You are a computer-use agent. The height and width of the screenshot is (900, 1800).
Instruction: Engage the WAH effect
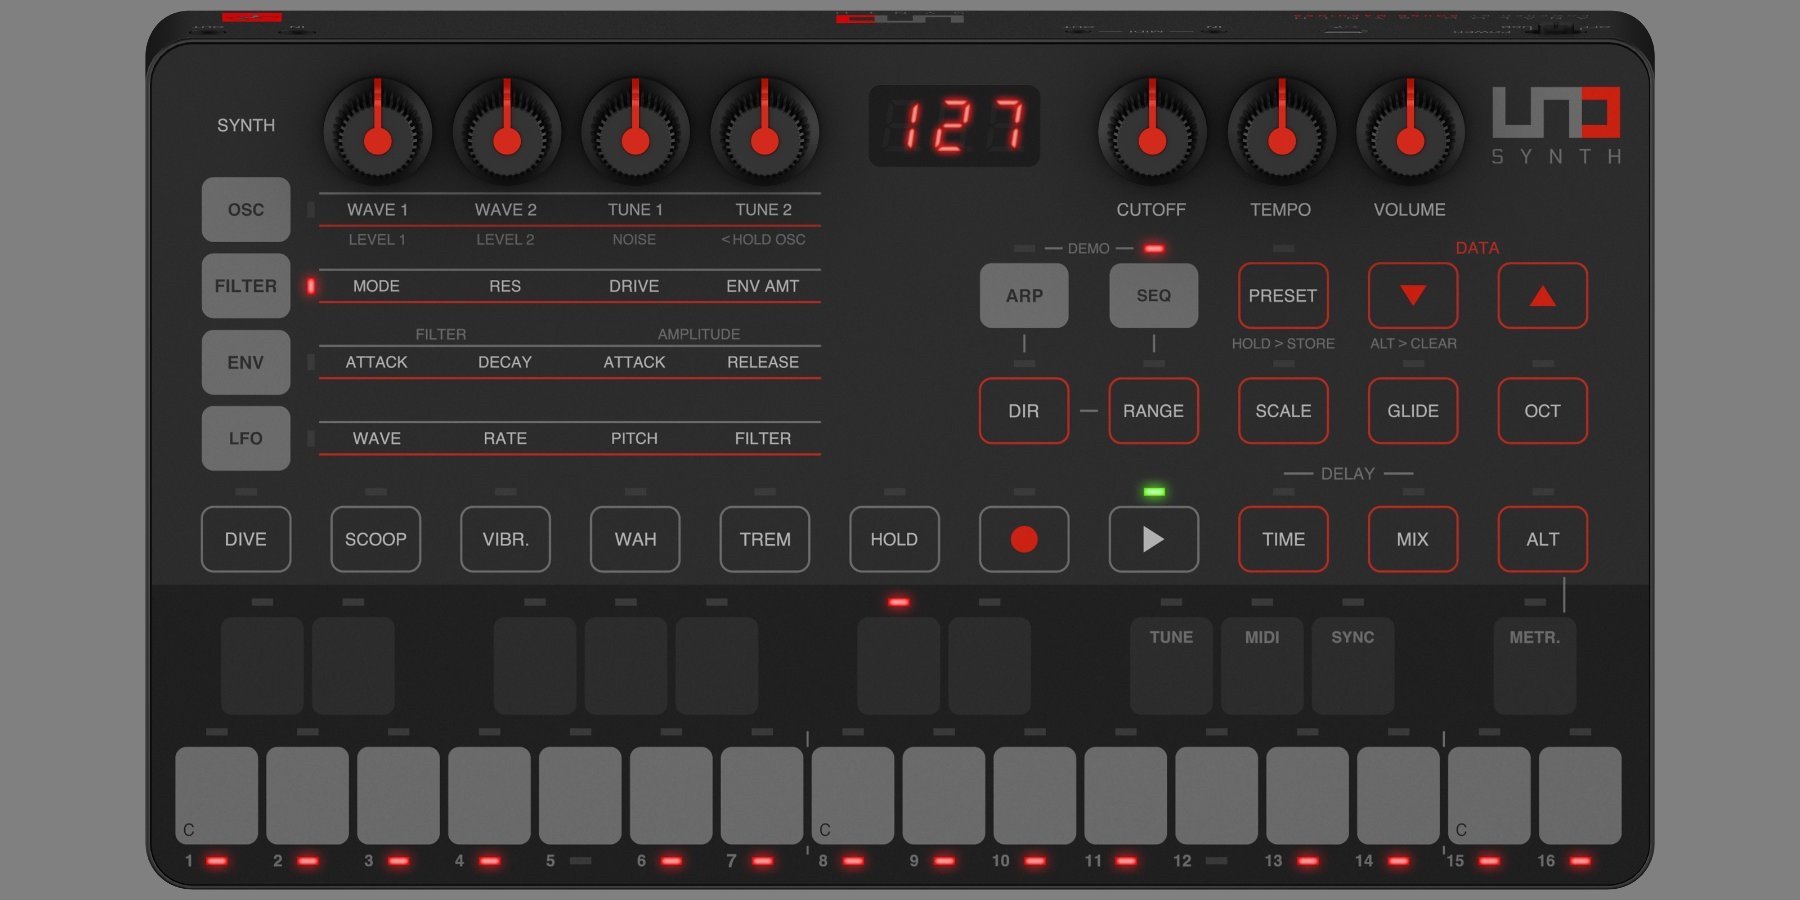point(634,539)
